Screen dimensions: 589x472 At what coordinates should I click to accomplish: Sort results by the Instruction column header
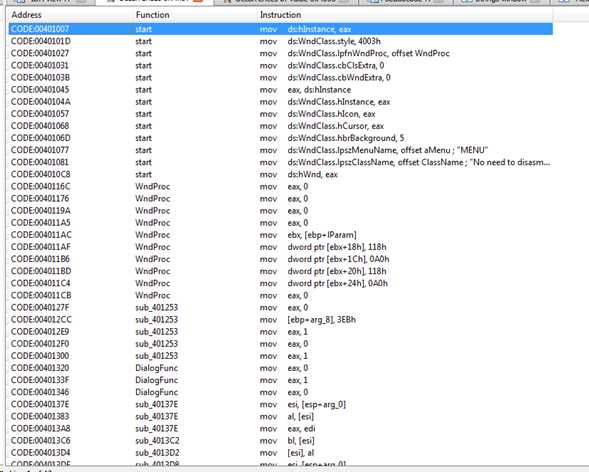[280, 15]
